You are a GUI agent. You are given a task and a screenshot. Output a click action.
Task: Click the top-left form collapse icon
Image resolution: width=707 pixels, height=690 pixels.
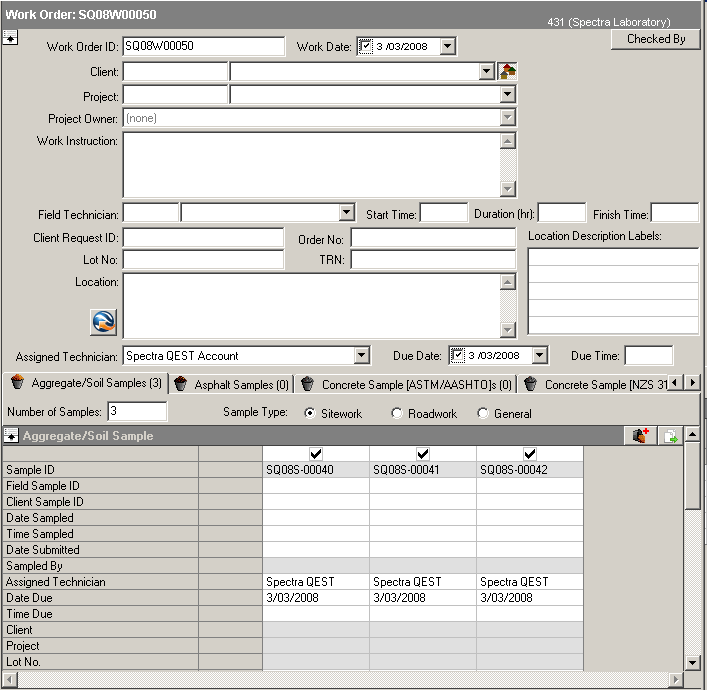coord(10,38)
